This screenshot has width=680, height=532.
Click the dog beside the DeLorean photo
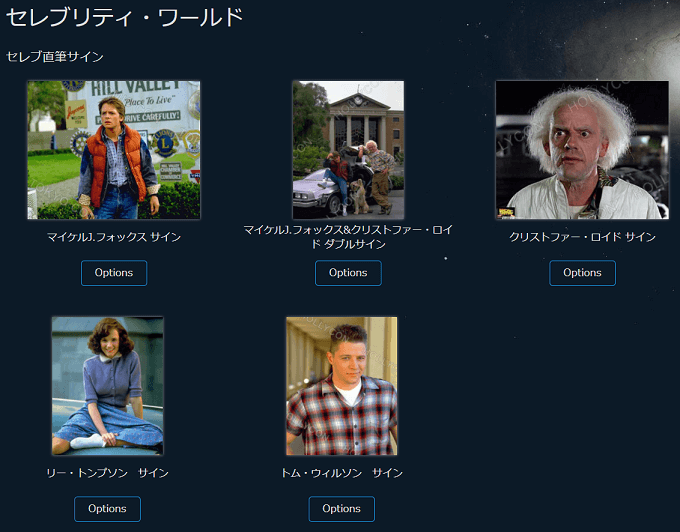tap(359, 196)
